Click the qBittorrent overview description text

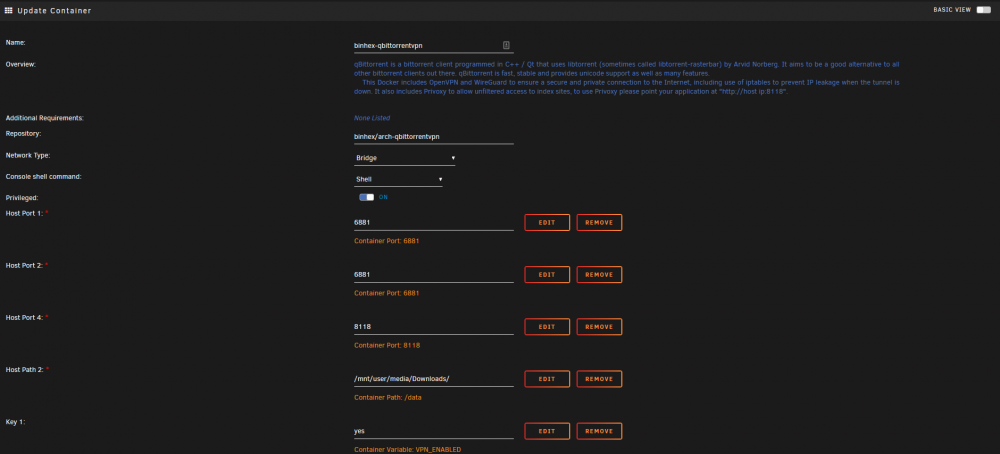(x=627, y=78)
